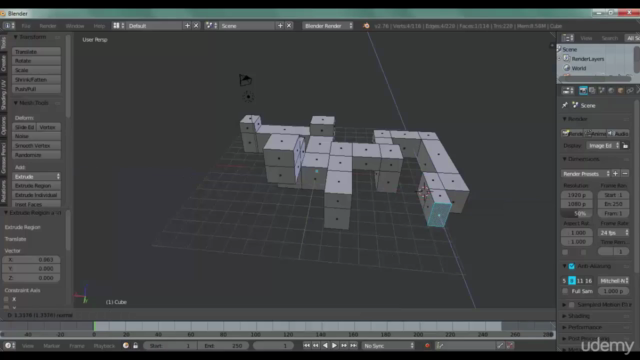The width and height of the screenshot is (640, 360).
Task: Click the lock interface icon beside Display
Action: (x=625, y=146)
